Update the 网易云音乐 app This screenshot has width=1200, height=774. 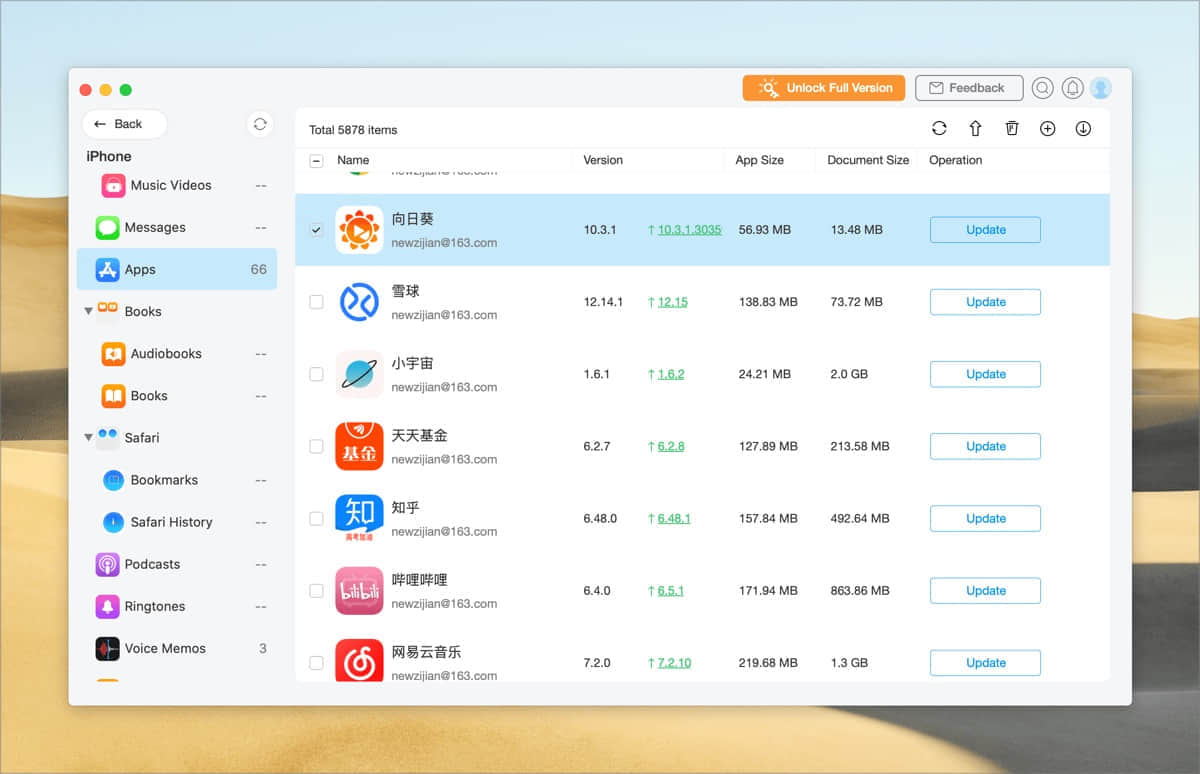click(x=985, y=662)
